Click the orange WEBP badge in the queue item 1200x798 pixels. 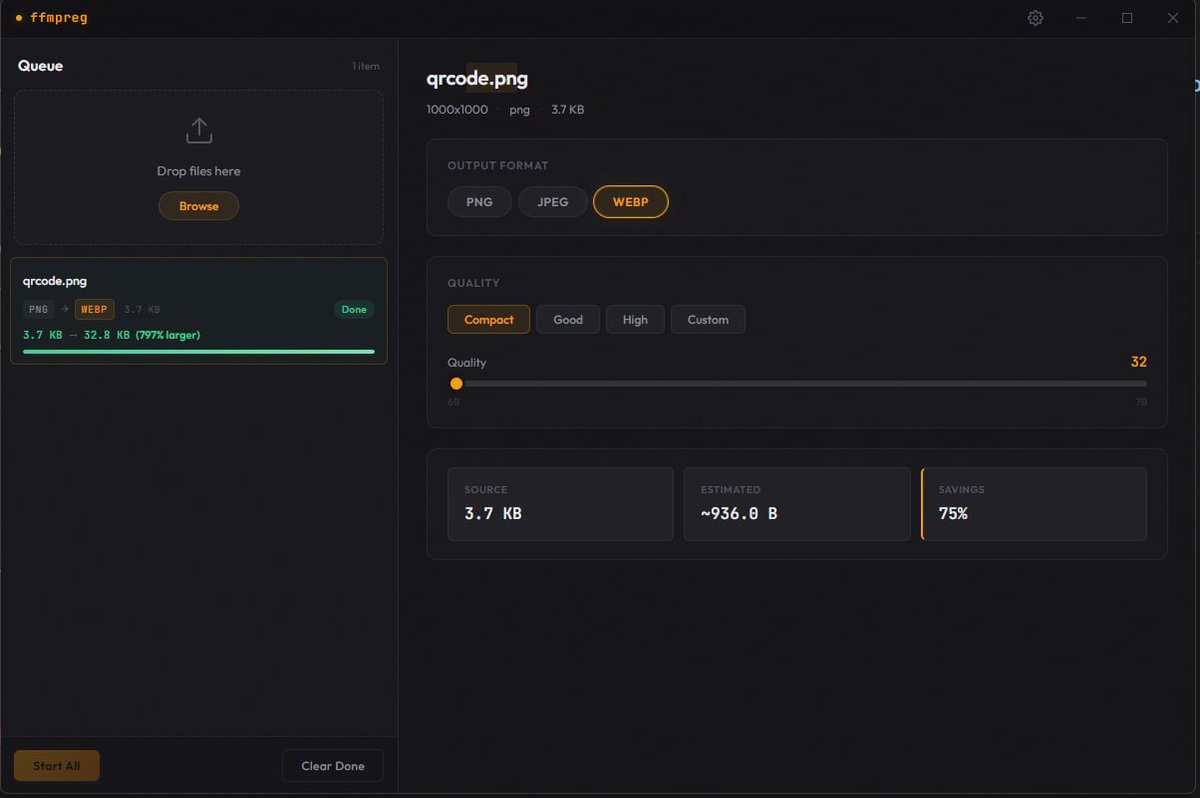pyautogui.click(x=95, y=310)
